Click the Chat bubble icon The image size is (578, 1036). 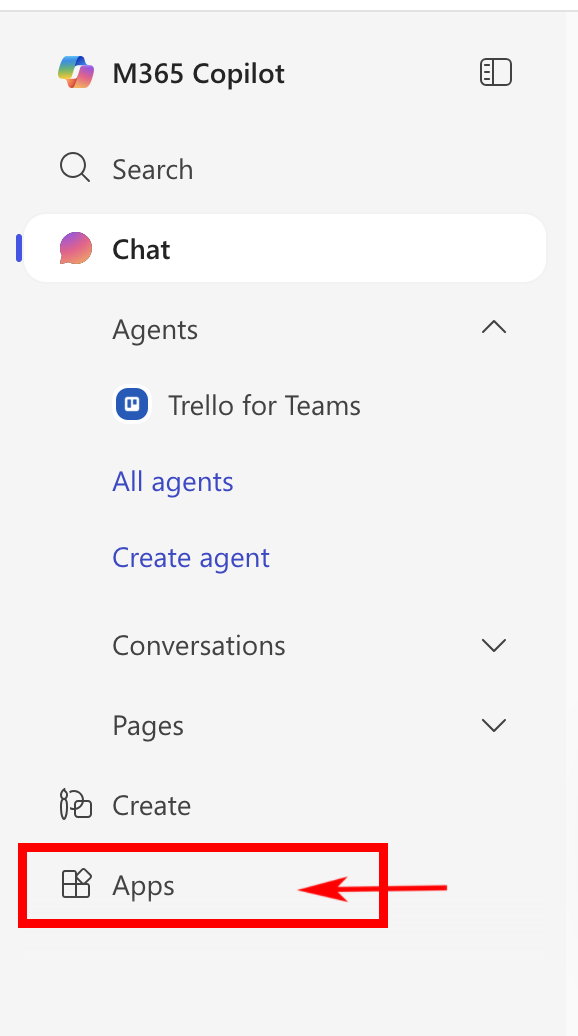[76, 248]
